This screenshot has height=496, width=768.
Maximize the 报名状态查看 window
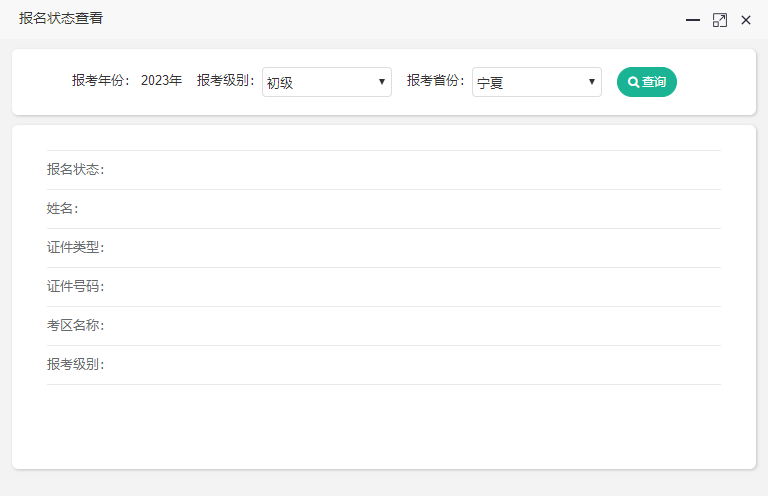pyautogui.click(x=719, y=20)
